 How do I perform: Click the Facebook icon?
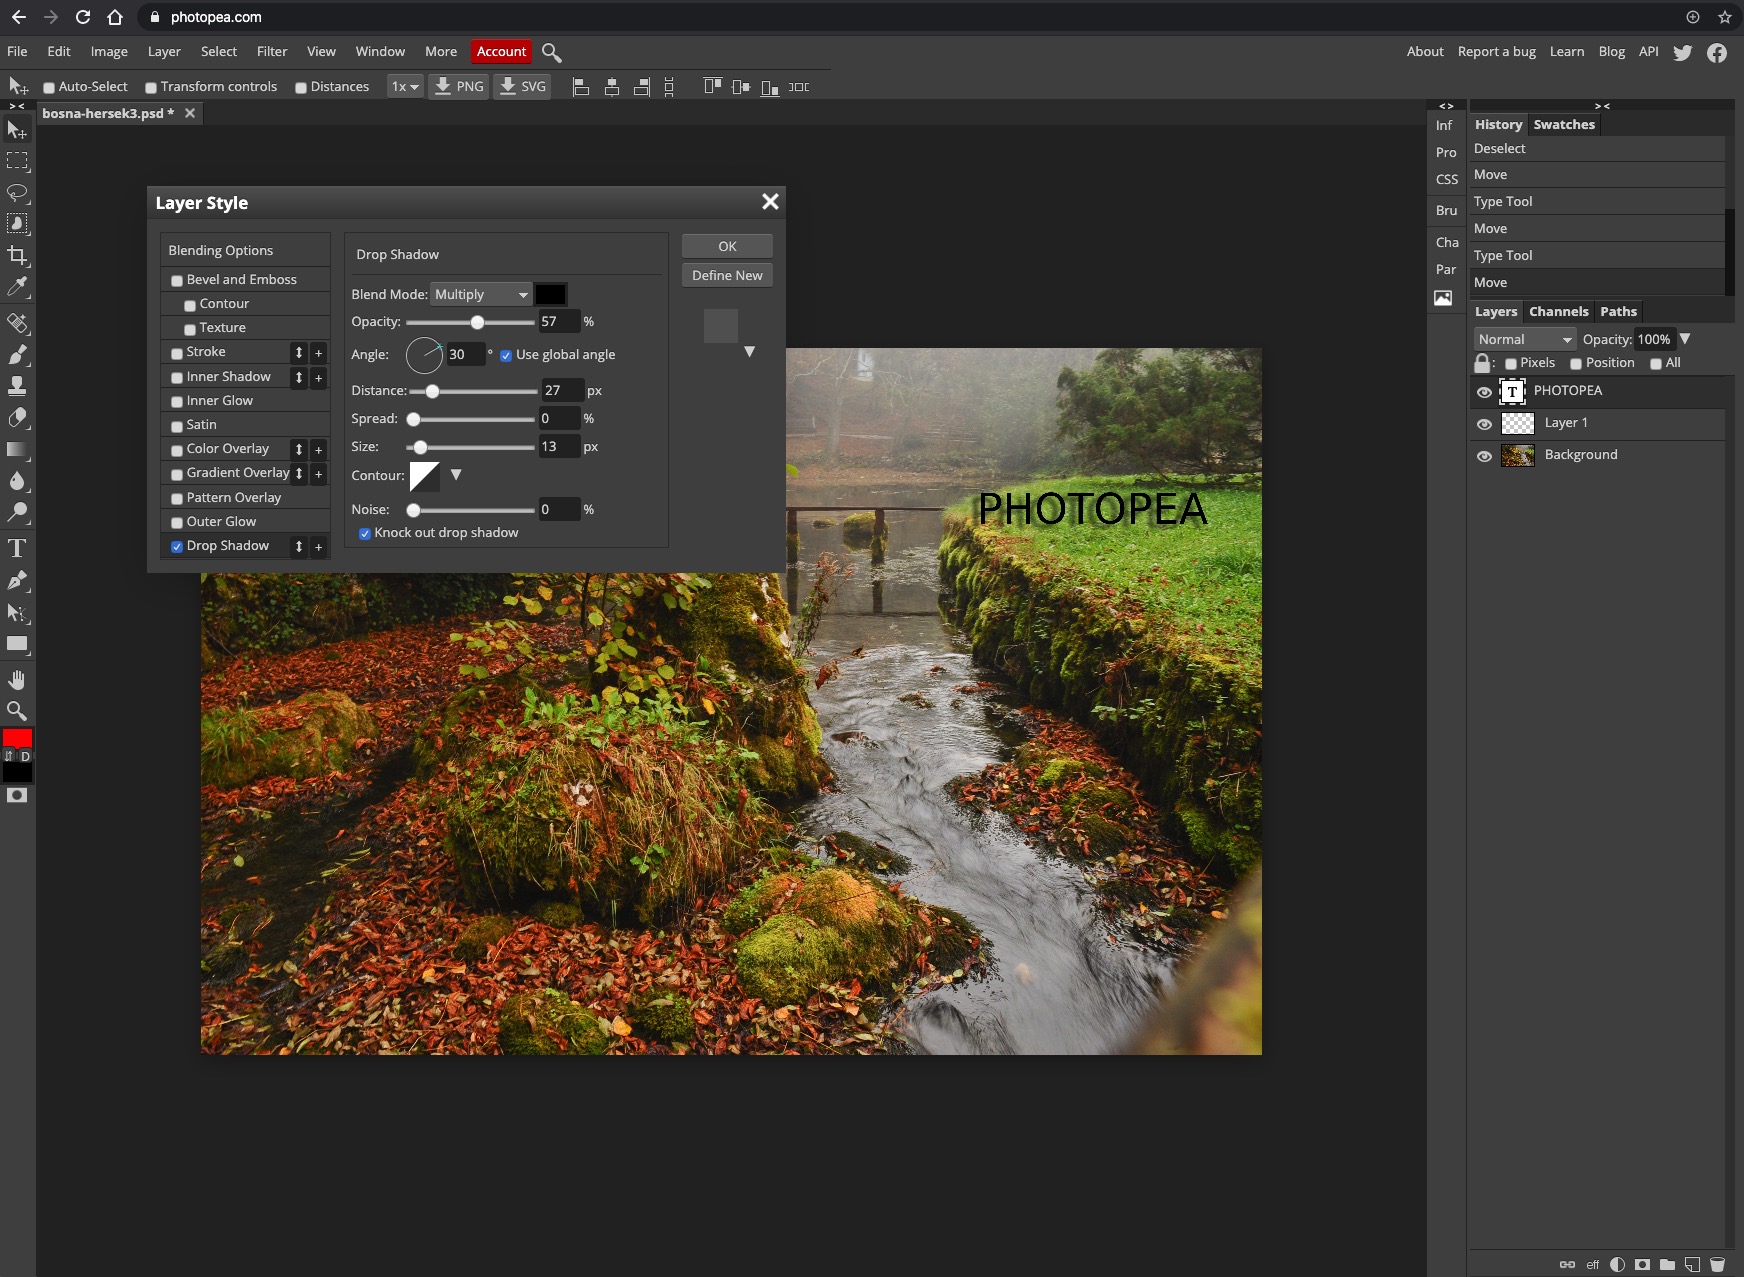click(1717, 52)
